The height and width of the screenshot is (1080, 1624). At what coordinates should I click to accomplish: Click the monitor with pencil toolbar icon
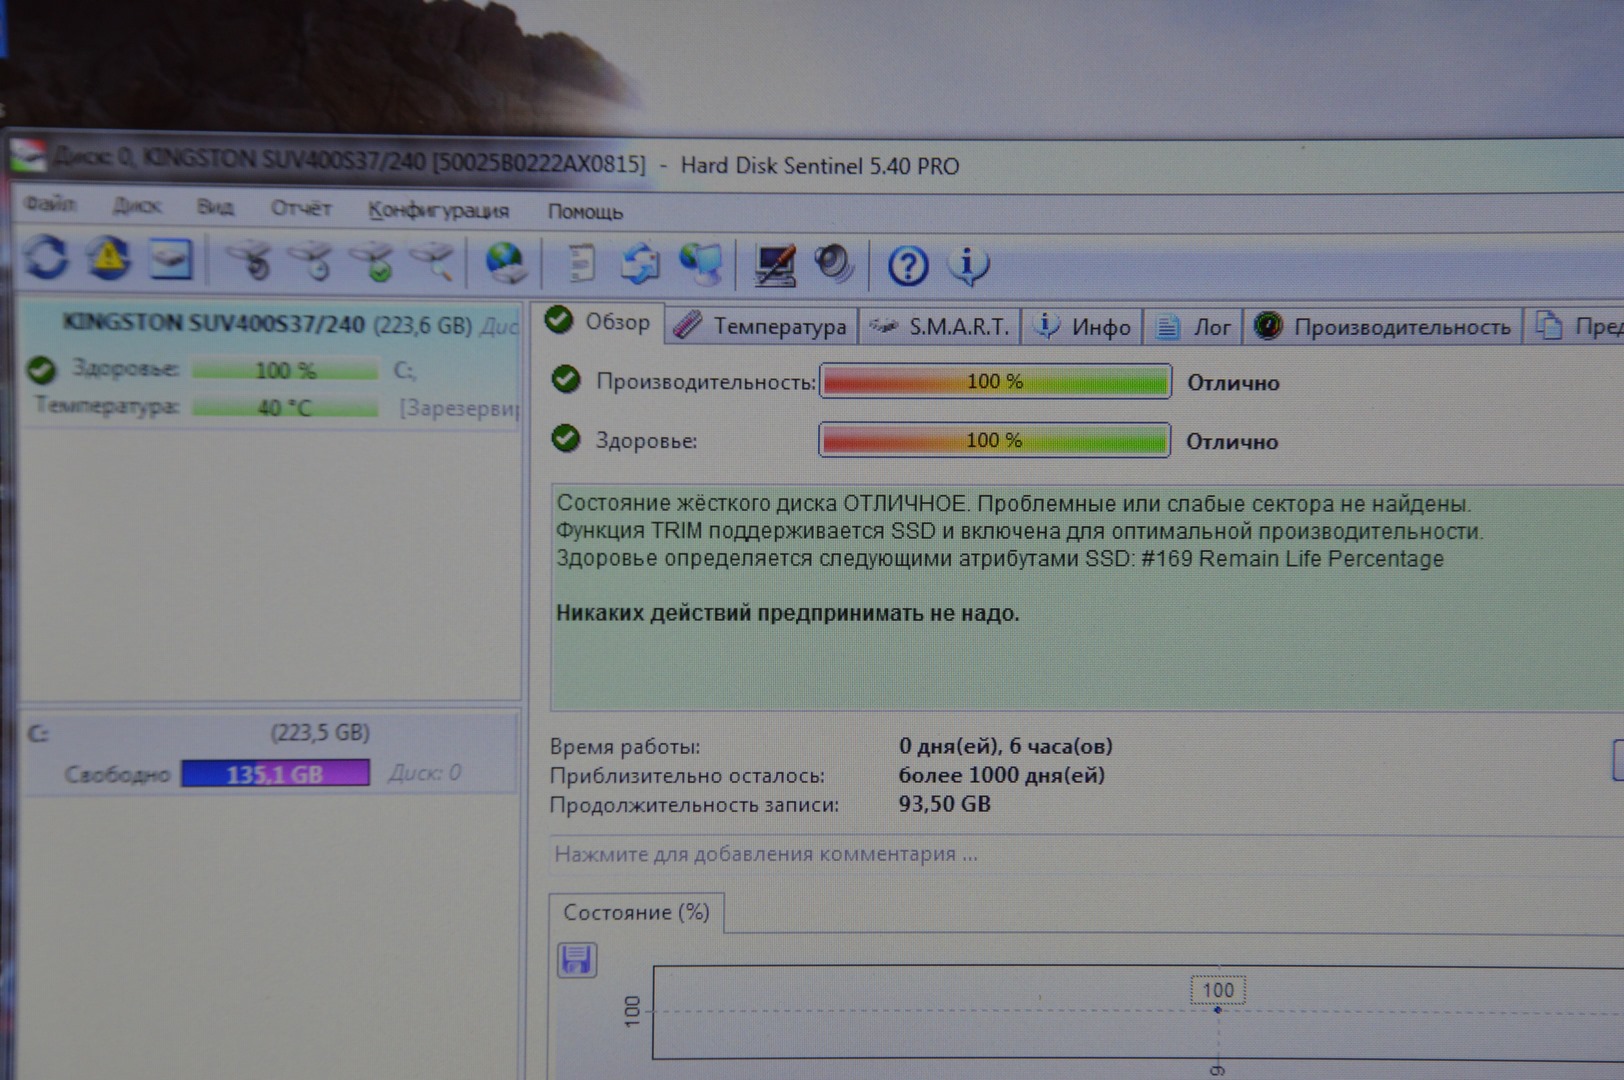(774, 266)
